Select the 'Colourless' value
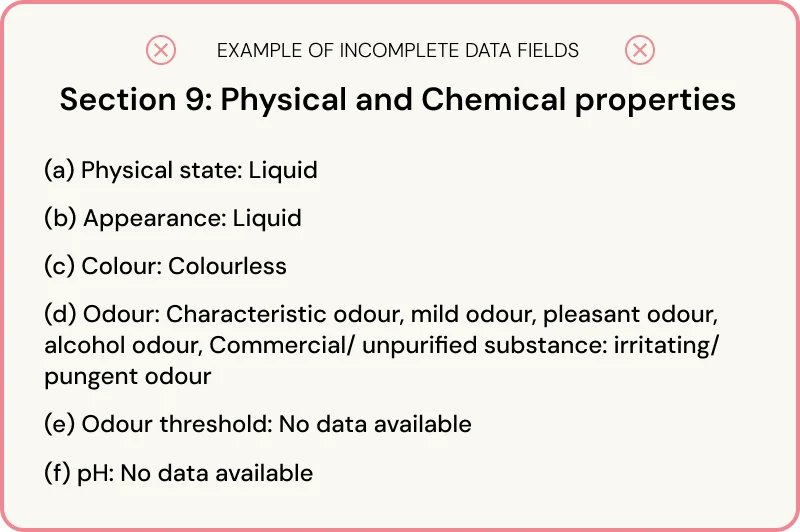The height and width of the screenshot is (532, 800). coord(227,266)
